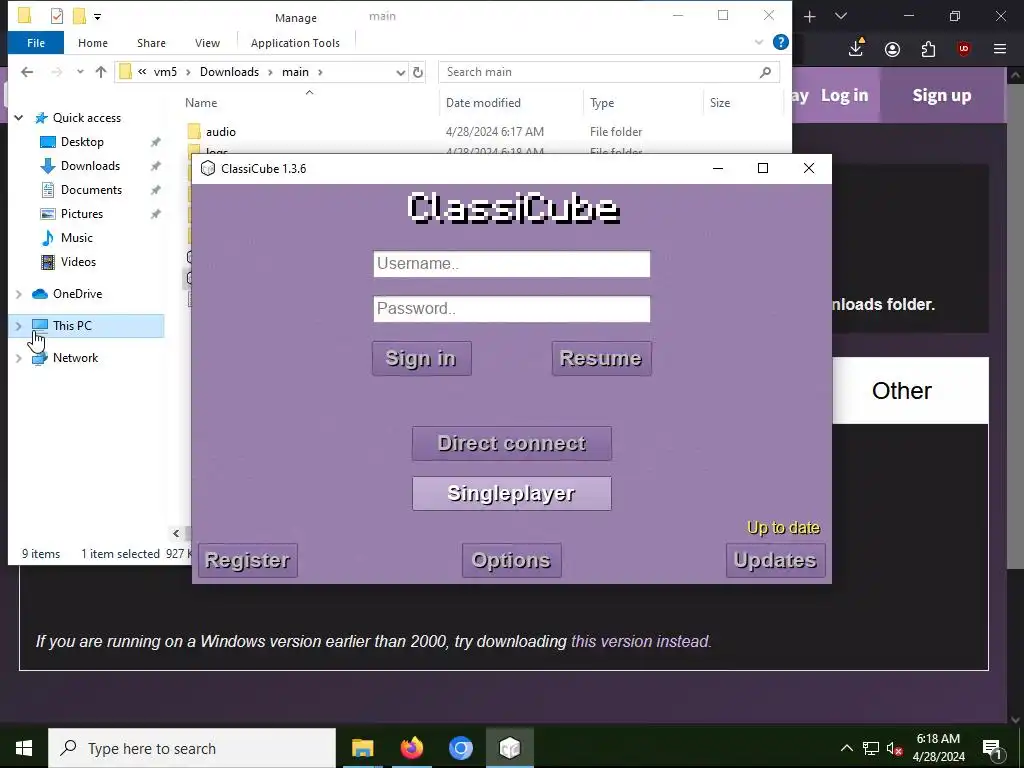
Task: Sort by the Type column header
Action: click(601, 103)
